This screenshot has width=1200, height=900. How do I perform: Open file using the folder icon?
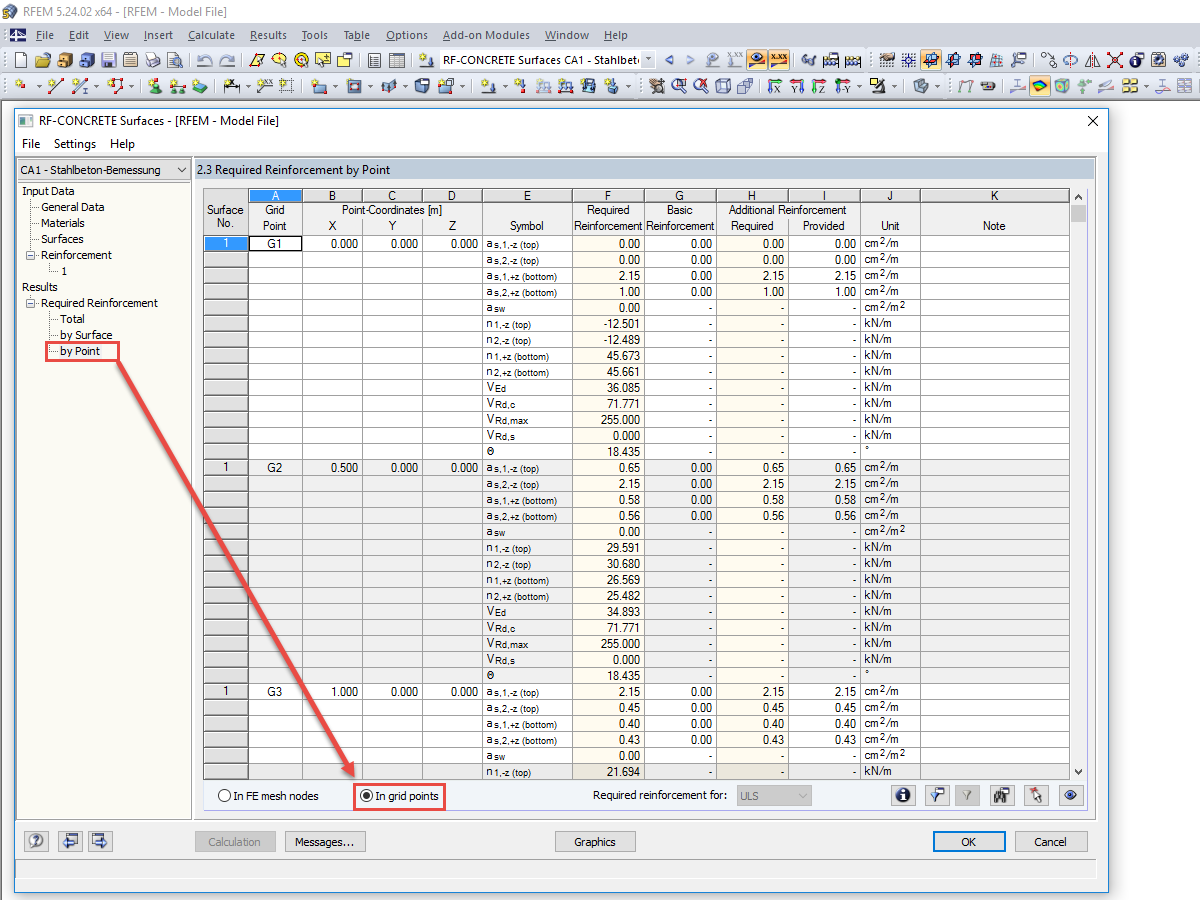[43, 60]
